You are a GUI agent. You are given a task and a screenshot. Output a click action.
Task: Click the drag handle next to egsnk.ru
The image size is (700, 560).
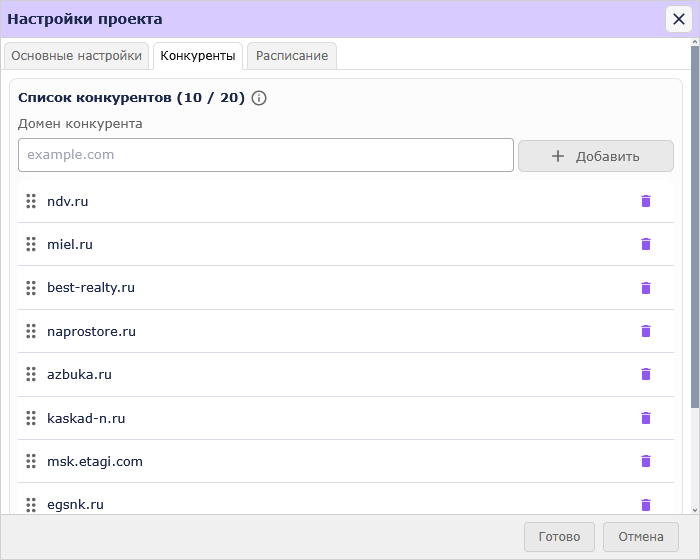pyautogui.click(x=31, y=505)
